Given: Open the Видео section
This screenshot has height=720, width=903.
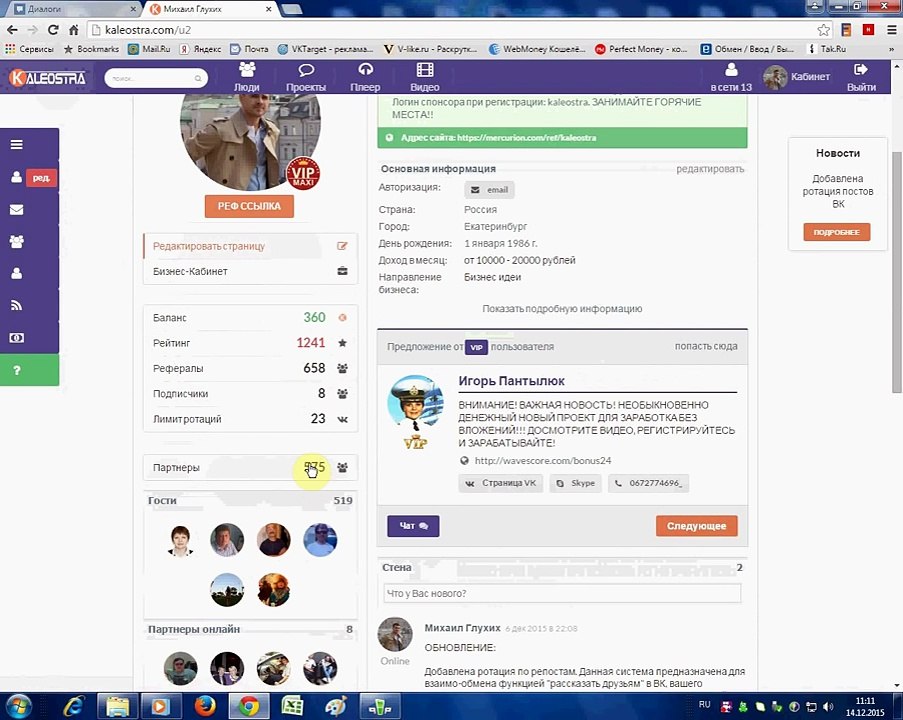Looking at the screenshot, I should [425, 77].
